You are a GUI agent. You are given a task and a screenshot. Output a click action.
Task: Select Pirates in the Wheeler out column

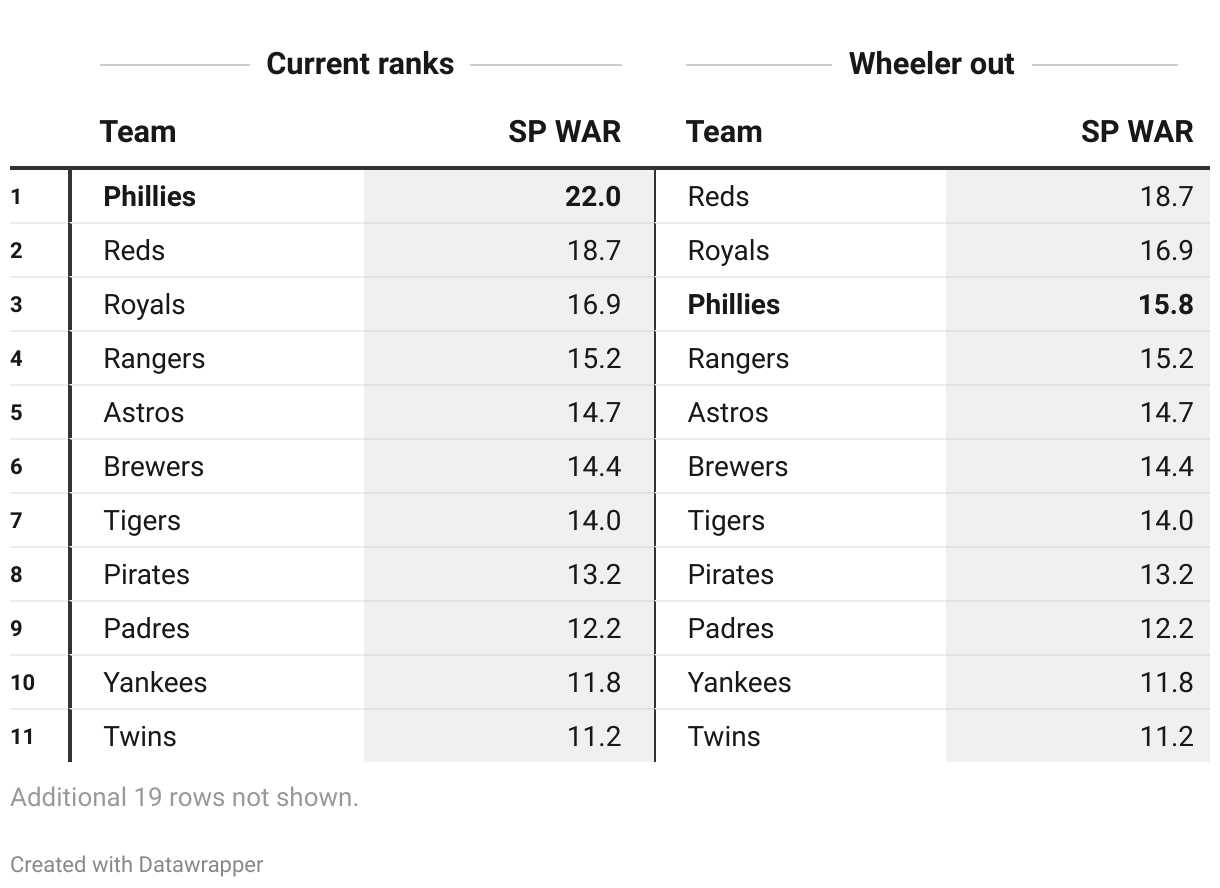point(730,575)
